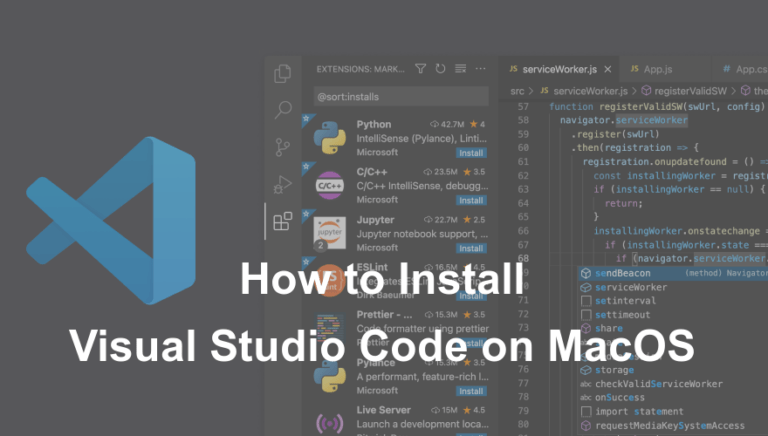Click the Pylance extension logo
Screen dimensions: 768x436
pyautogui.click(x=330, y=375)
